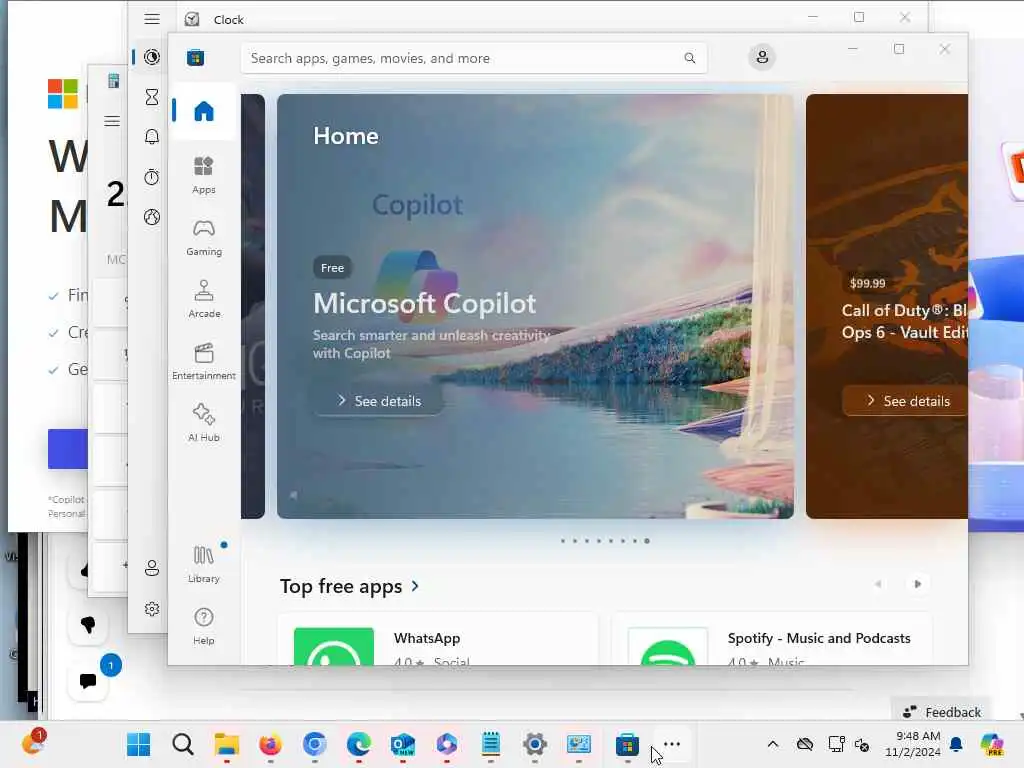
Task: Open Home in Microsoft Store sidebar
Action: point(204,112)
